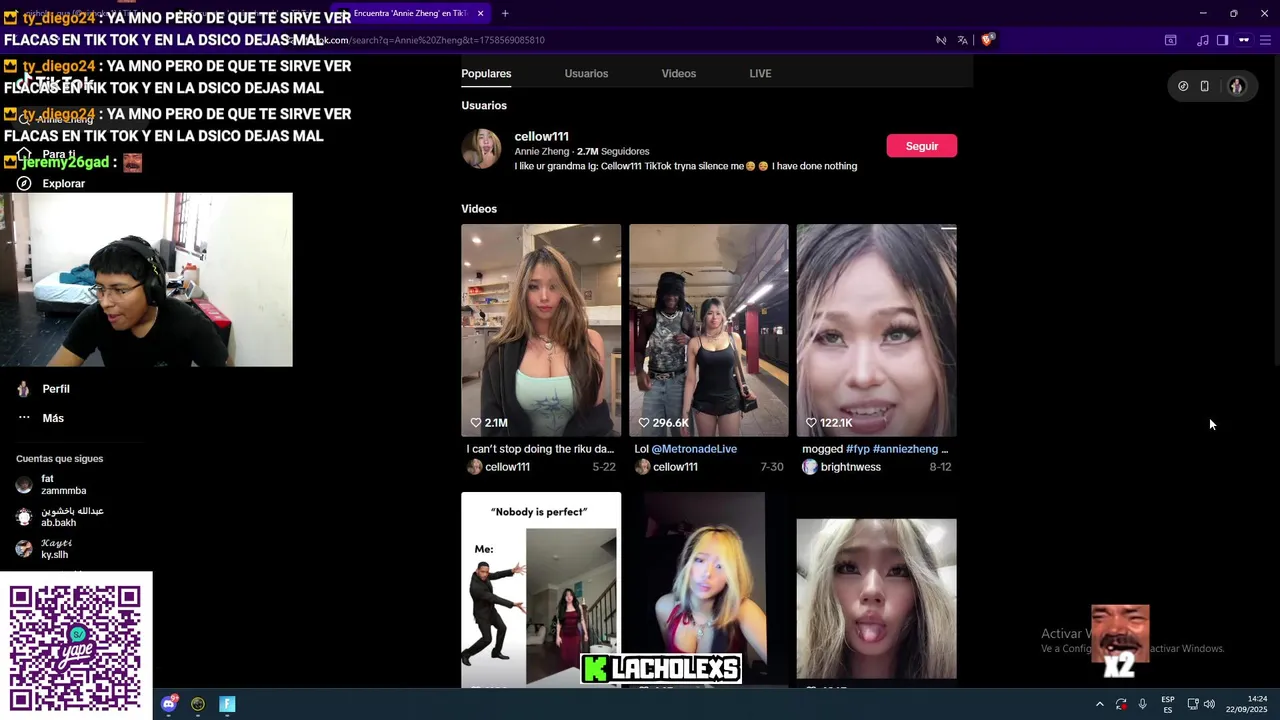Open the Fortnite taskbar icon

(227, 704)
